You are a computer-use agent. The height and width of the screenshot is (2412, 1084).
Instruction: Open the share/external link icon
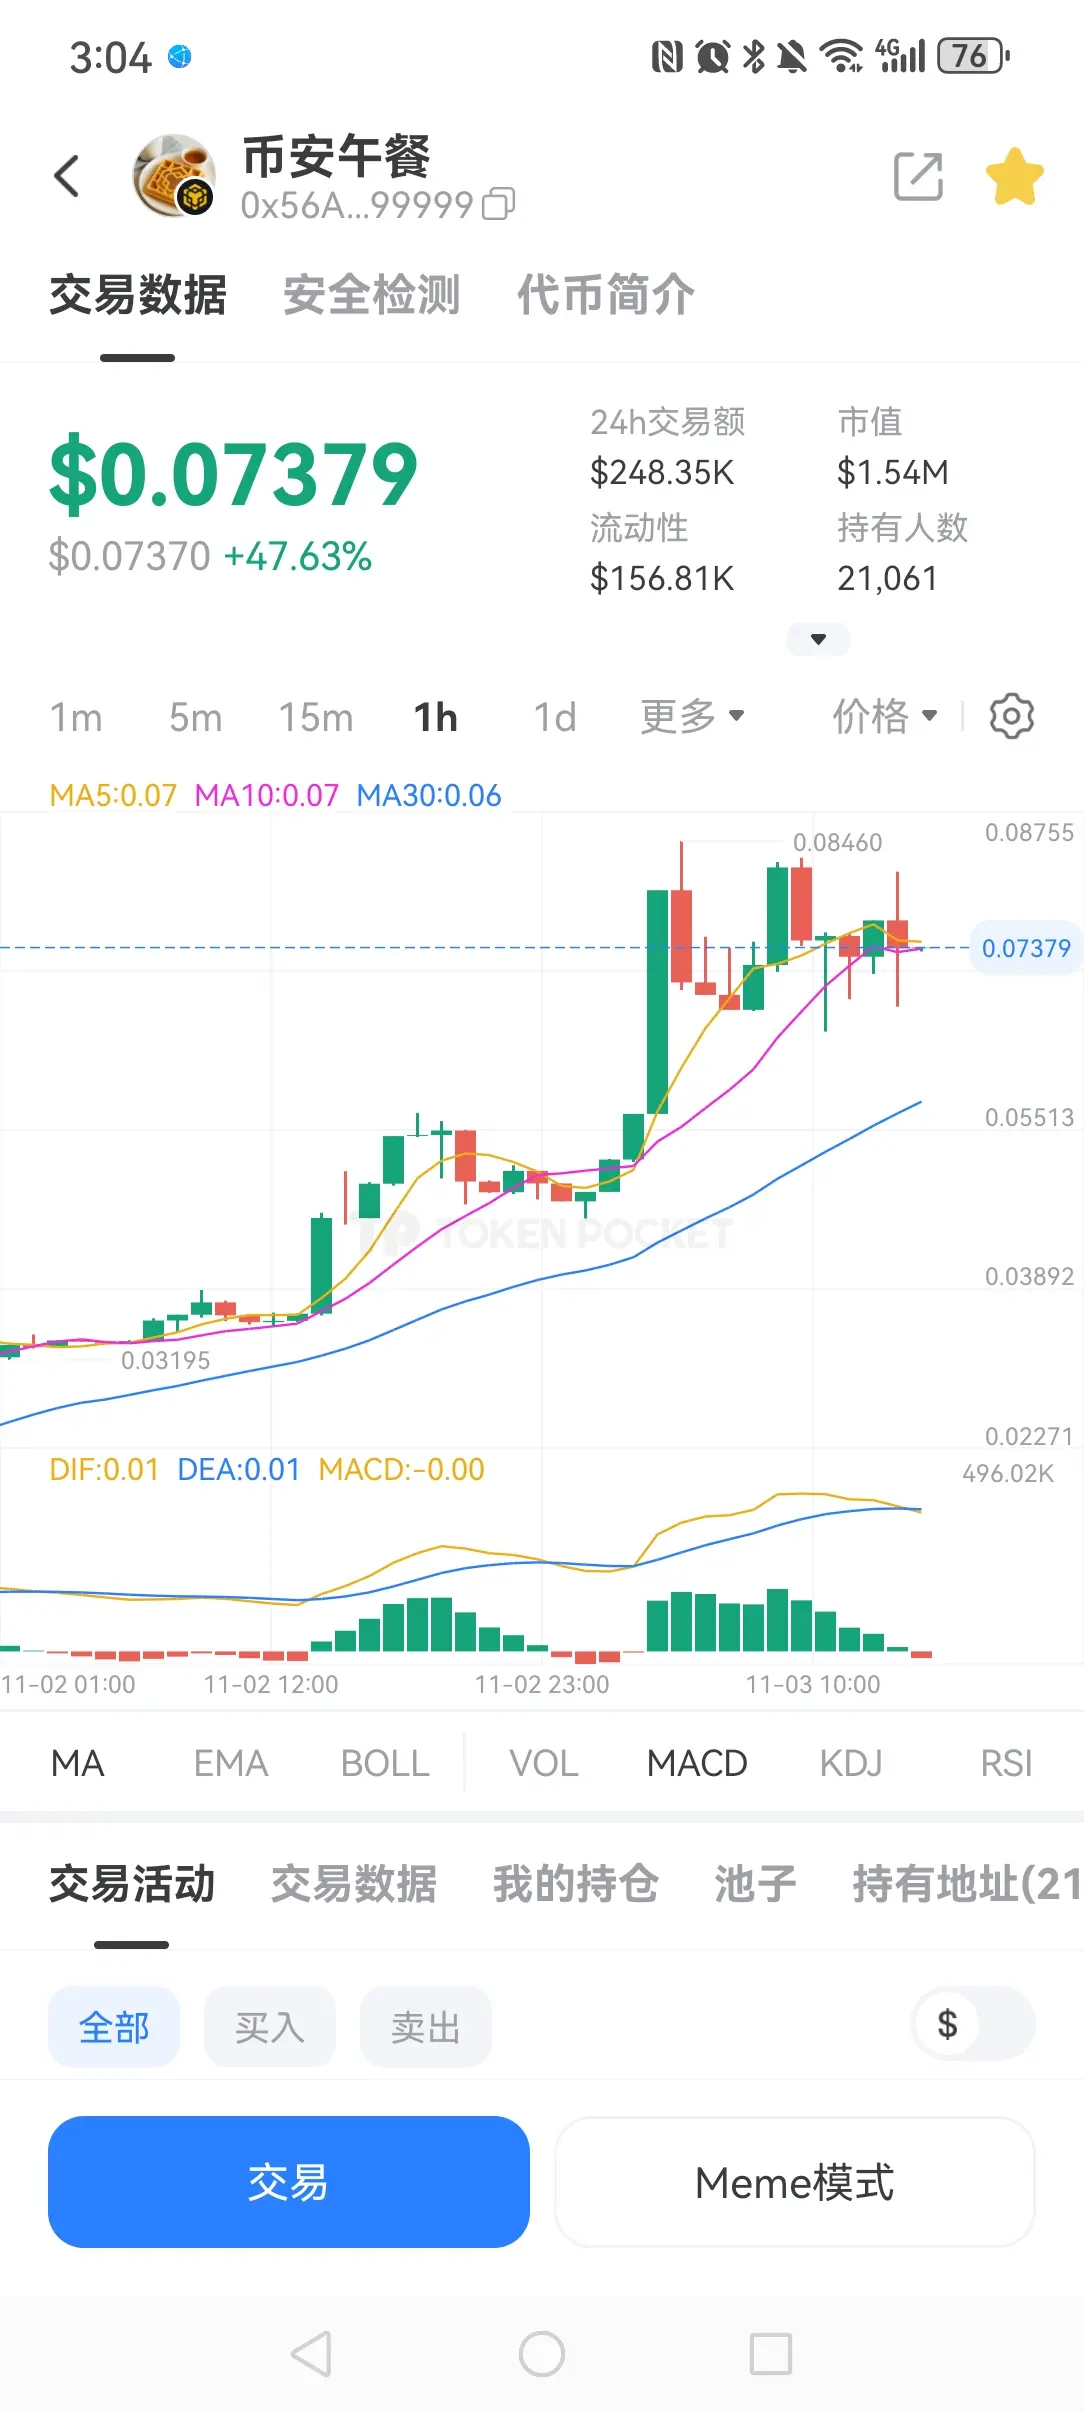[x=918, y=177]
